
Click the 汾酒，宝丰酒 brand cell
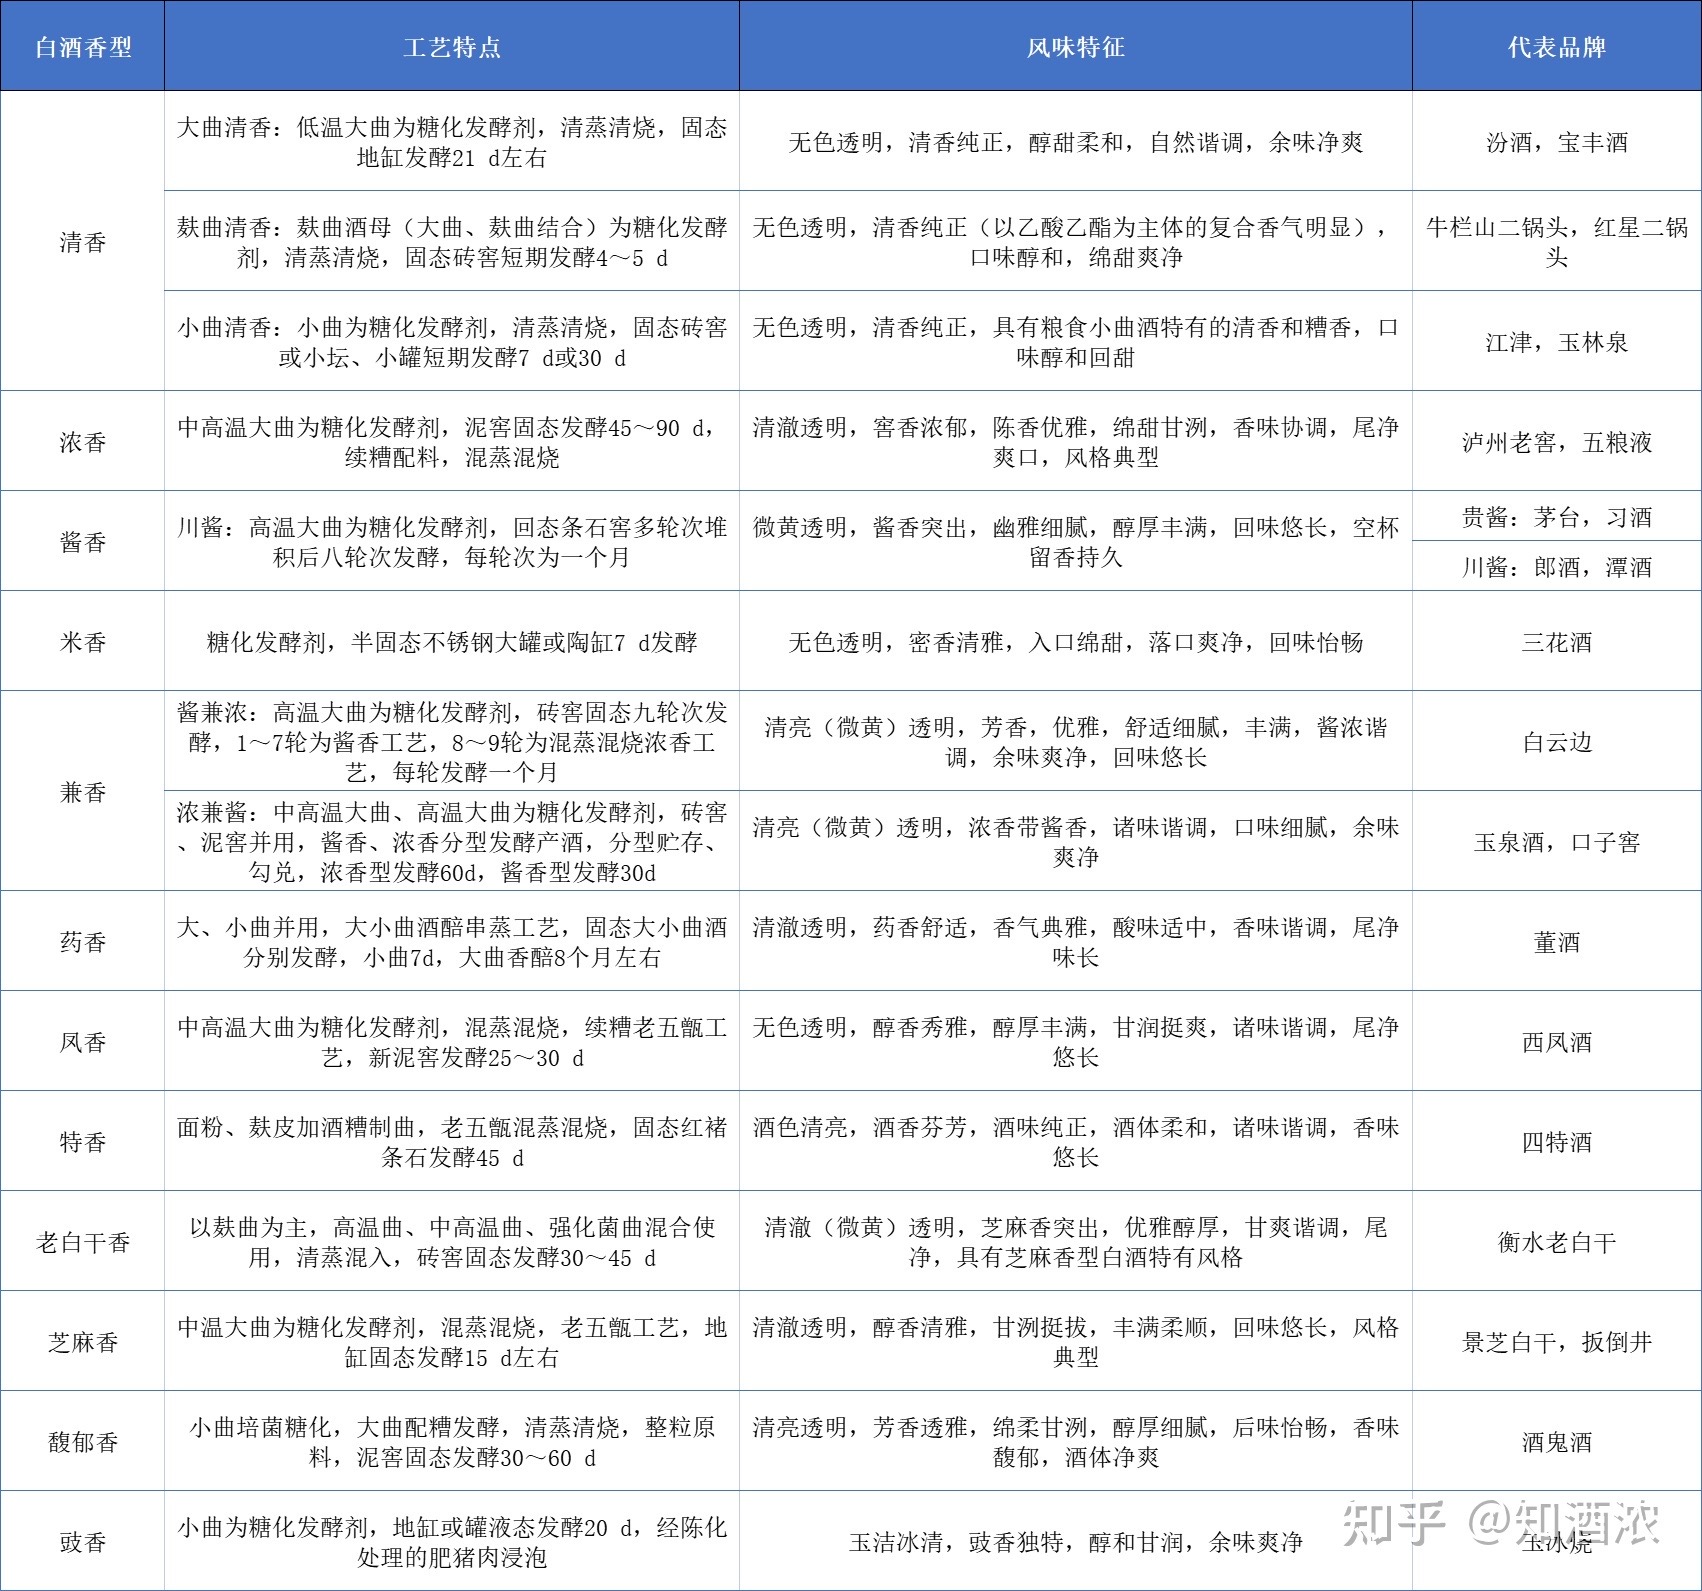(x=1557, y=141)
